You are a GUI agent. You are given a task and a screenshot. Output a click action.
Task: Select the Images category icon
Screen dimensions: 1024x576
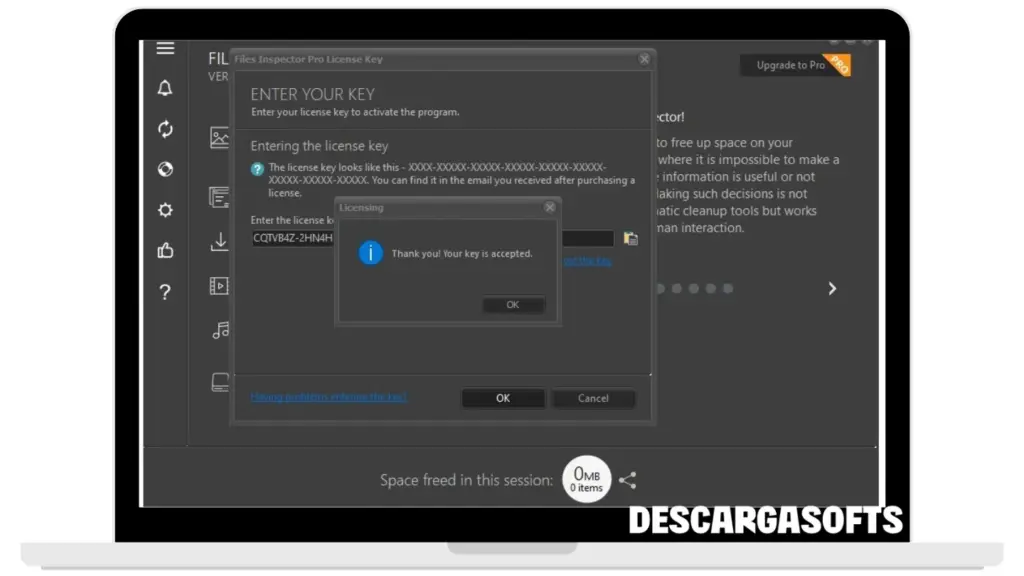(219, 138)
